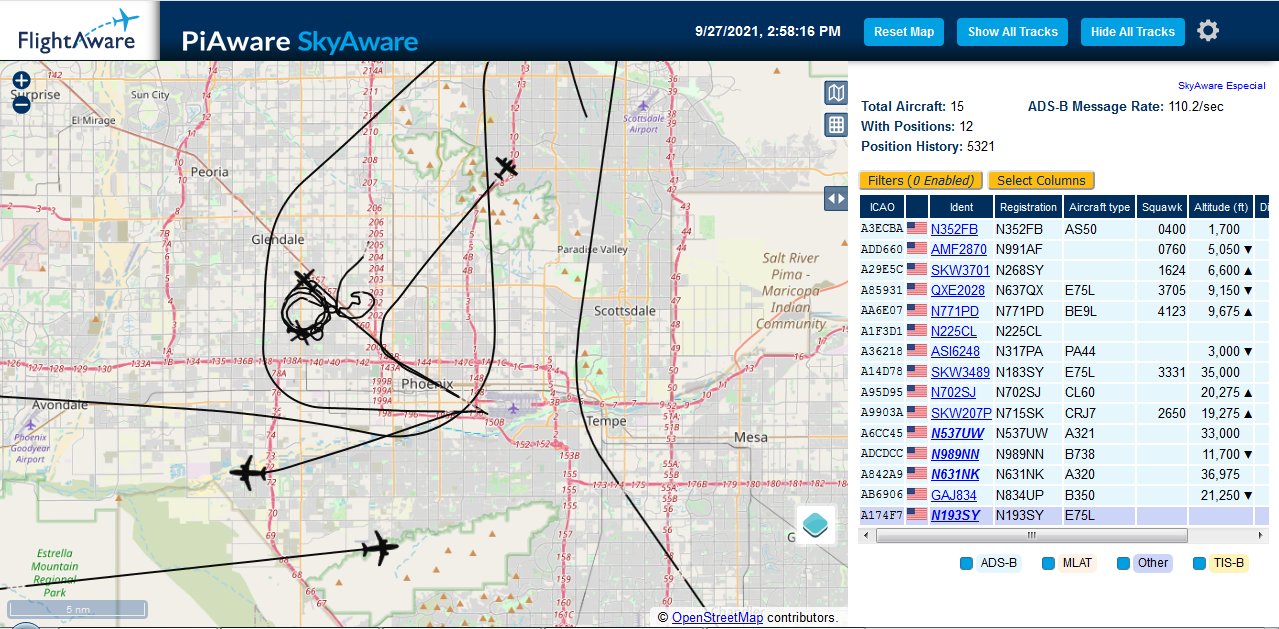This screenshot has width=1279, height=629.
Task: Click altitude 36,975 cell
Action: click(x=1220, y=474)
